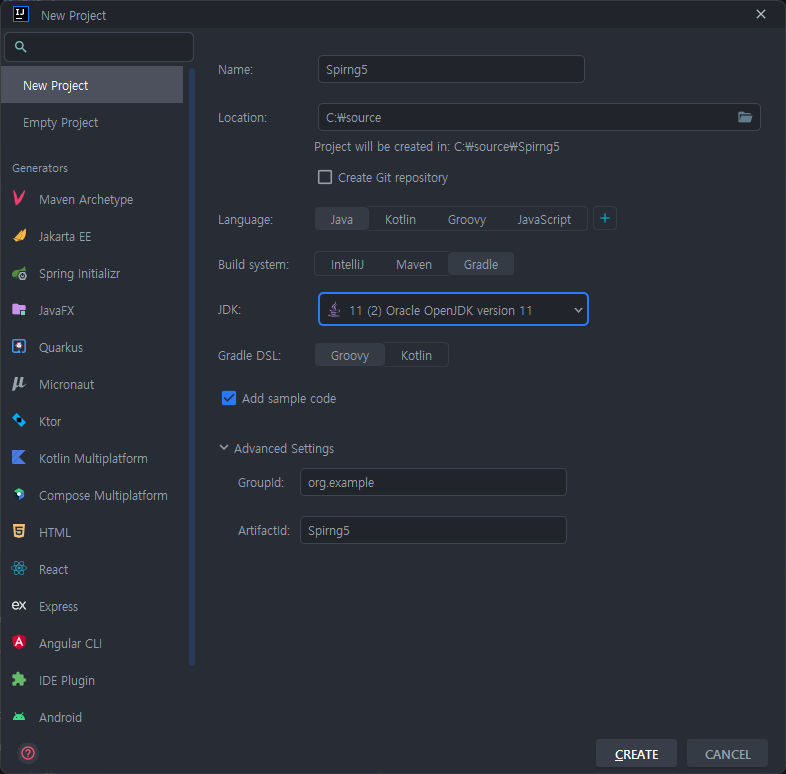Click the Spring Initializr leaf icon
This screenshot has height=774, width=786.
[x=19, y=273]
